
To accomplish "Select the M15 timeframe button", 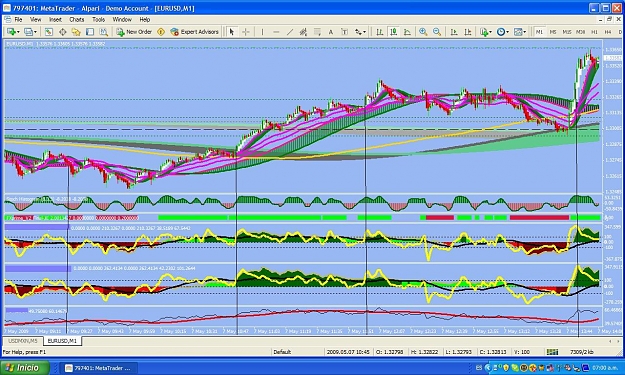I will click(x=566, y=32).
